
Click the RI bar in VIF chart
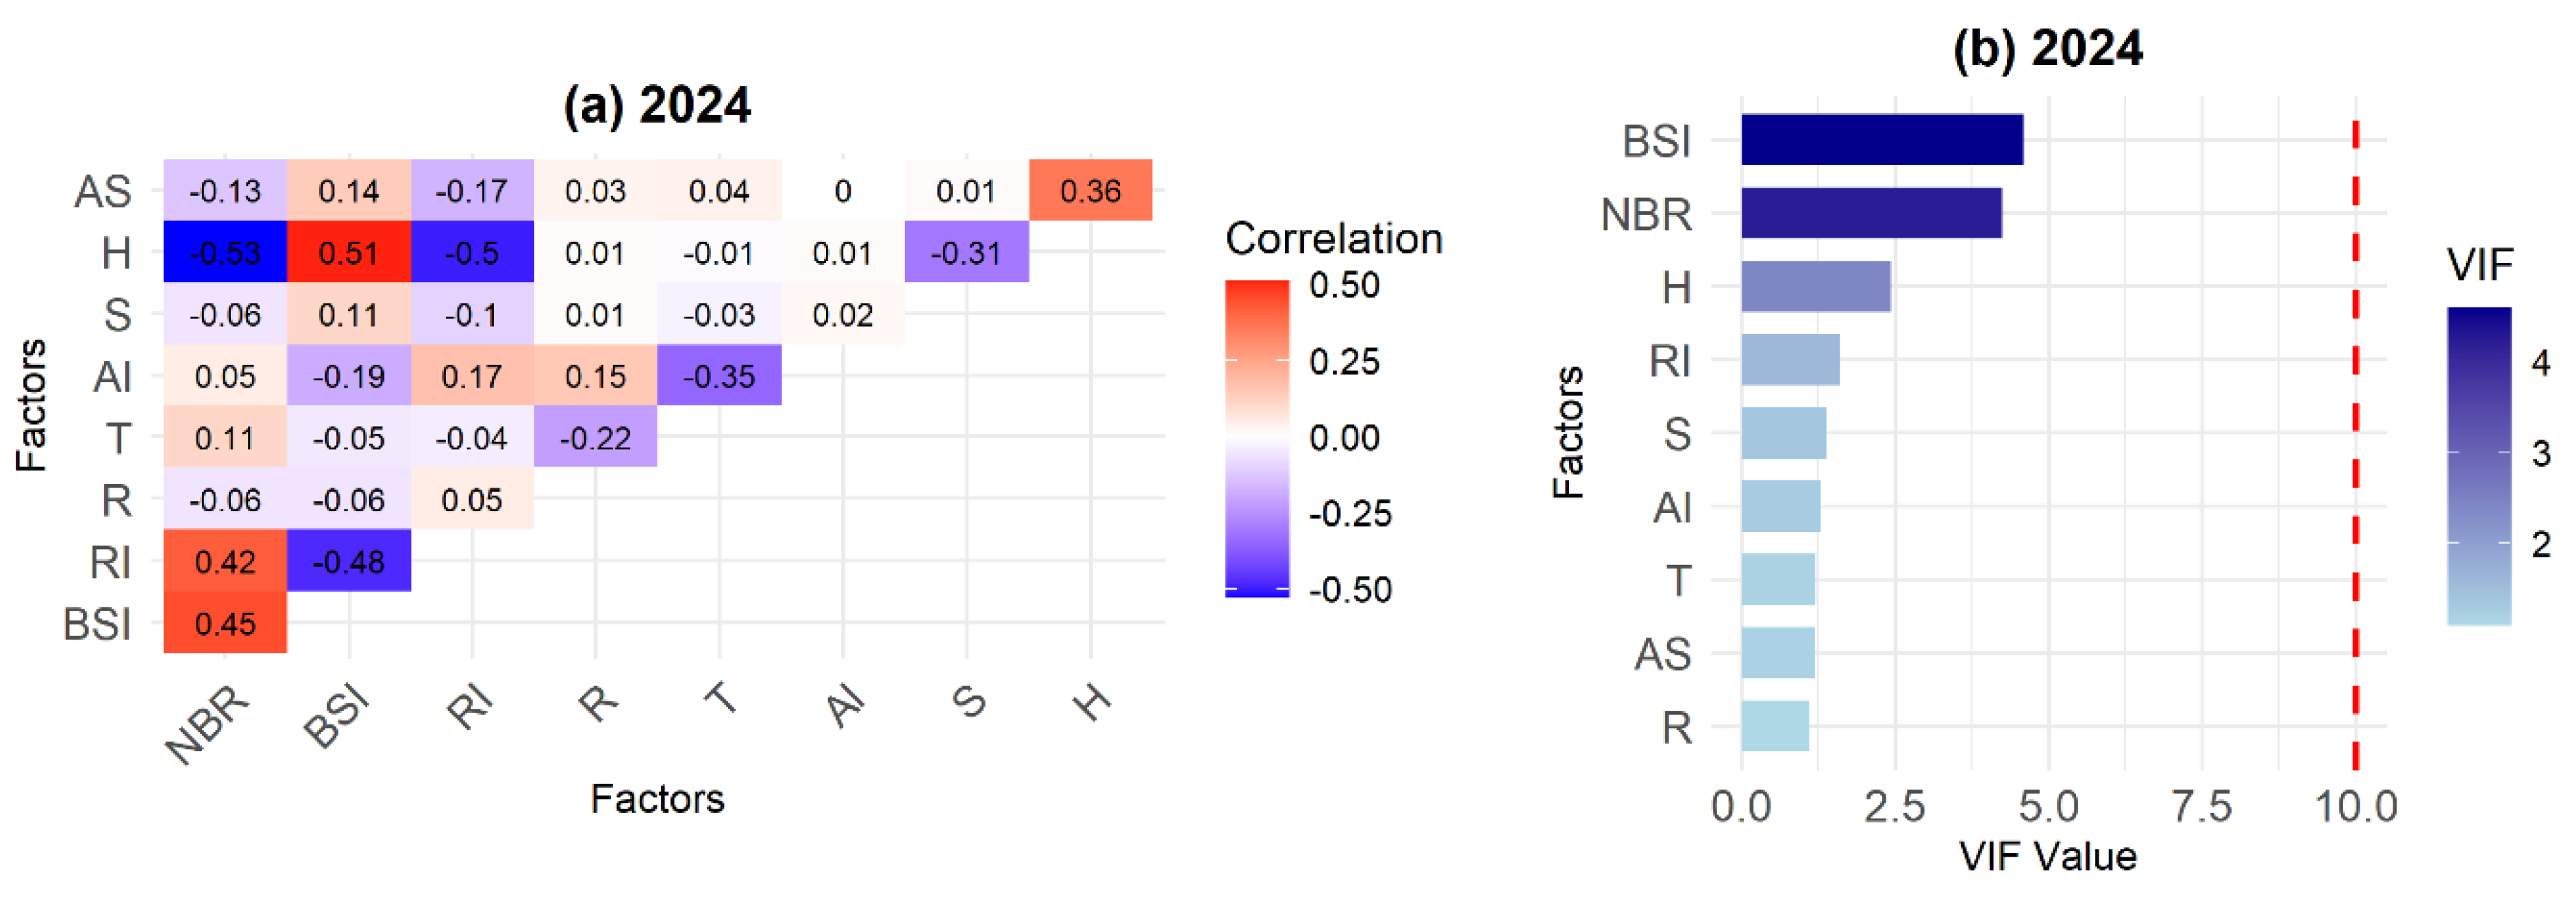click(x=1790, y=360)
